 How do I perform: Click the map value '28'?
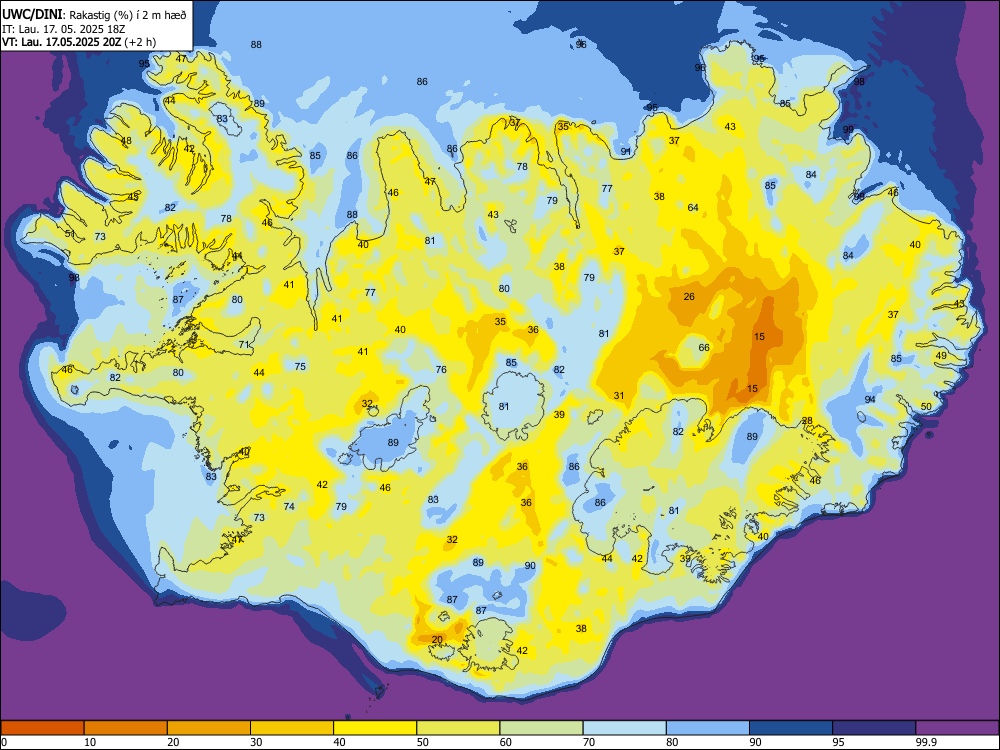click(x=807, y=420)
